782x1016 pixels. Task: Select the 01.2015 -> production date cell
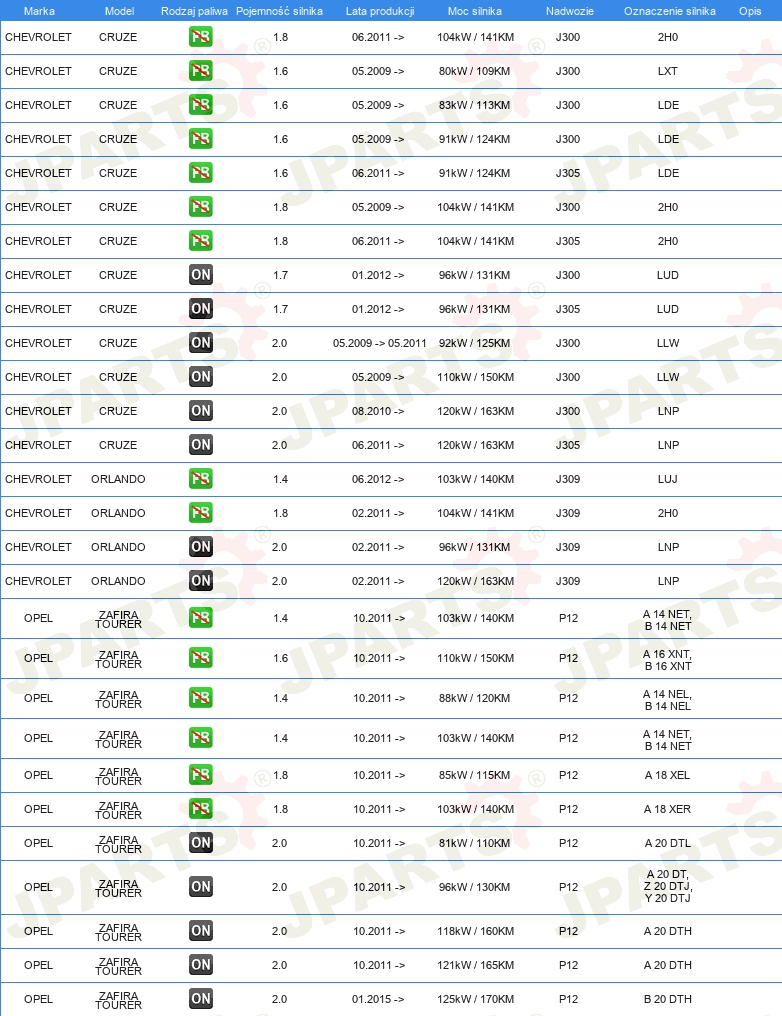pyautogui.click(x=378, y=999)
